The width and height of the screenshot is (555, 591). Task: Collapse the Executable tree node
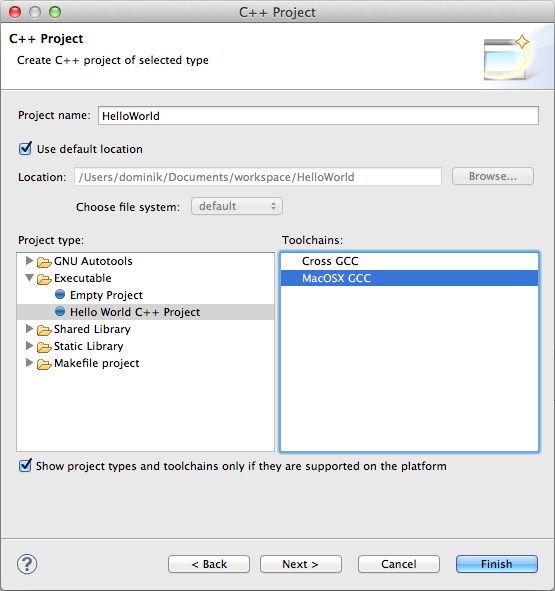coord(29,278)
